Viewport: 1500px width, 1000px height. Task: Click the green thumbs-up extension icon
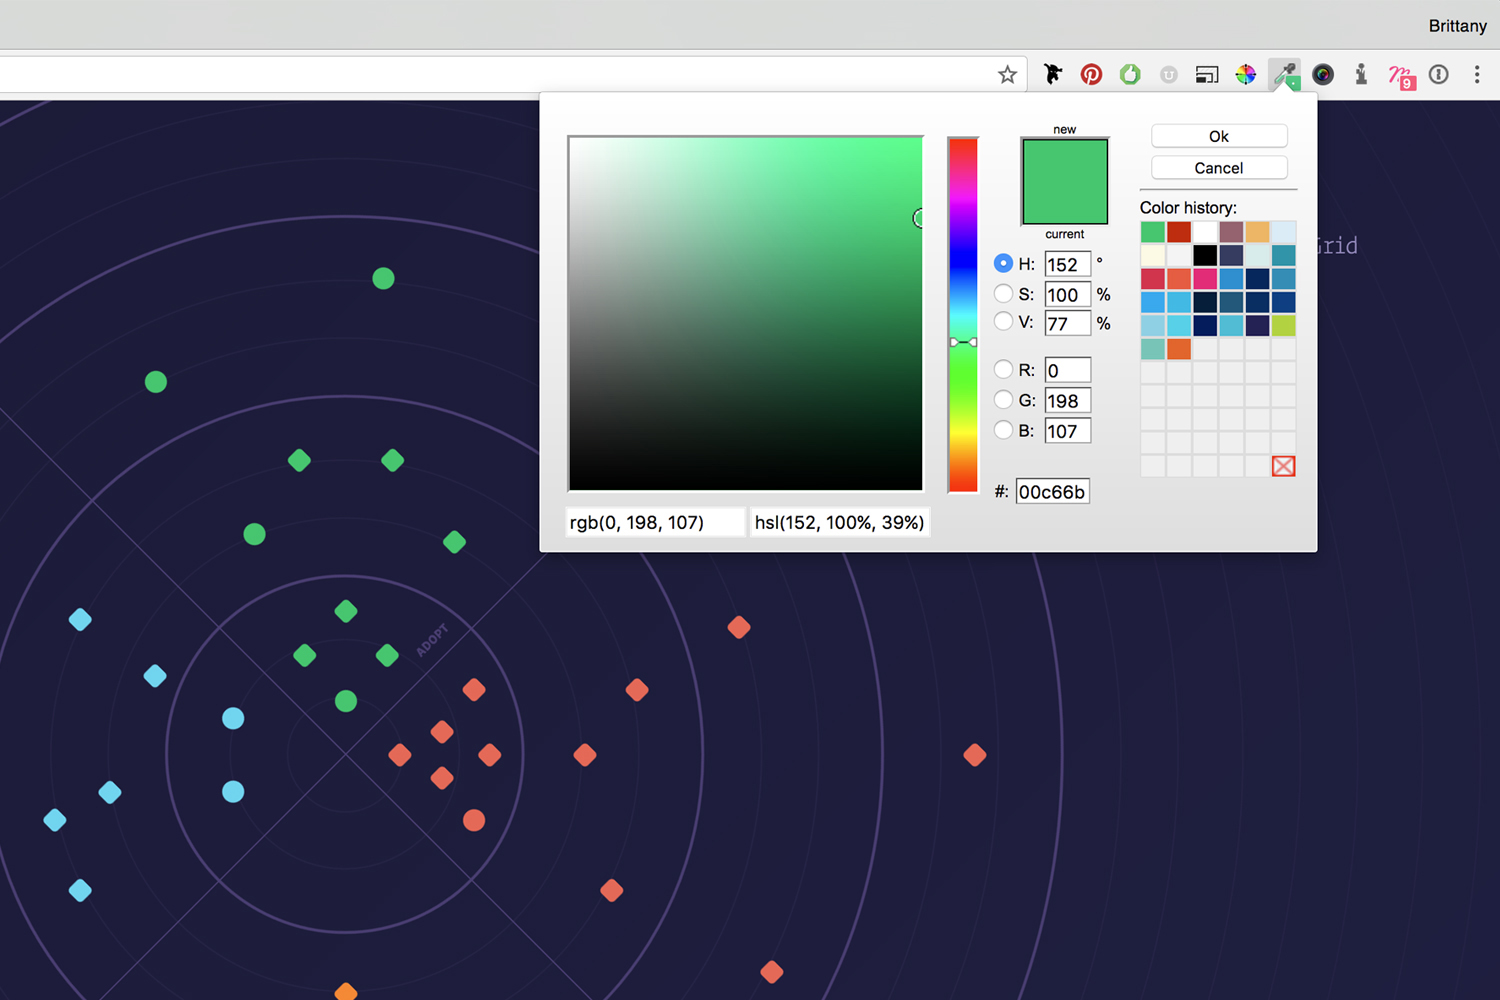pyautogui.click(x=1129, y=74)
